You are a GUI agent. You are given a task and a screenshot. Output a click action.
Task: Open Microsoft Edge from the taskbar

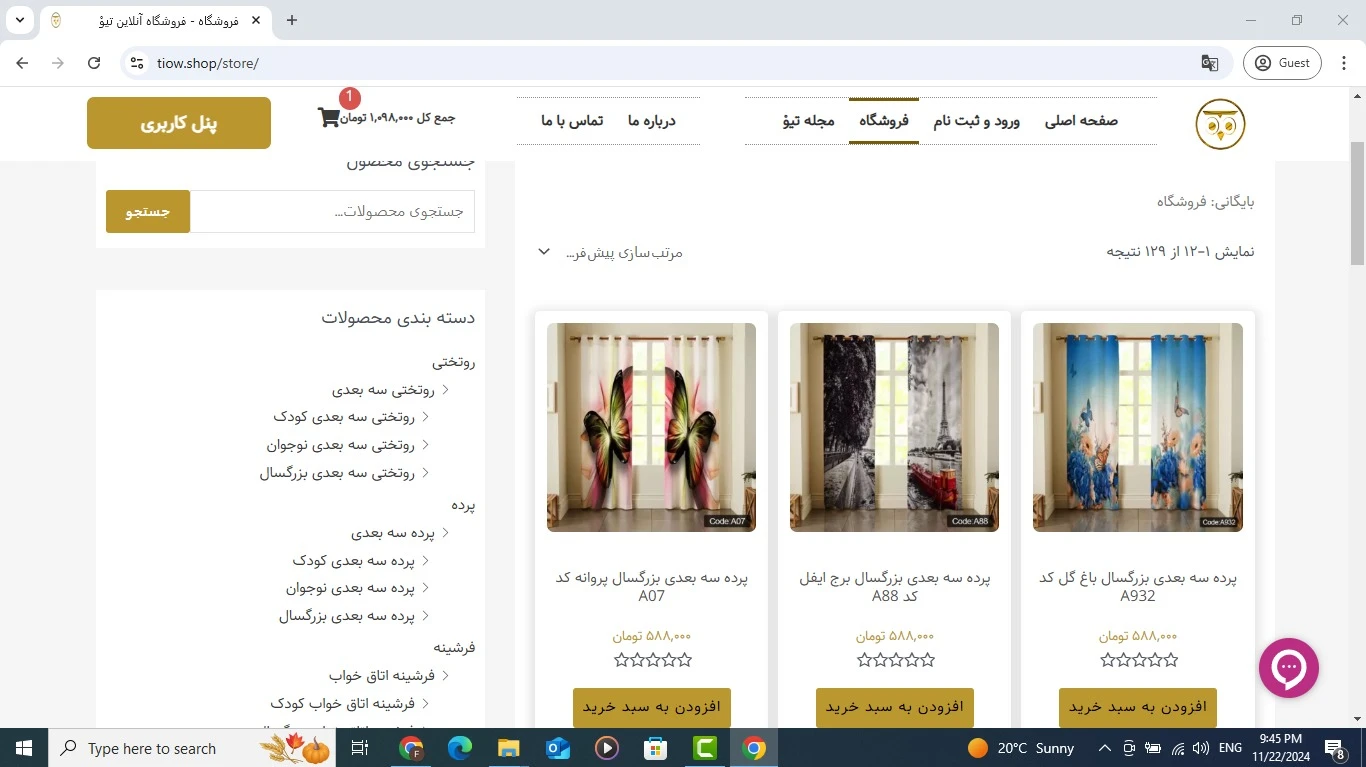[459, 748]
